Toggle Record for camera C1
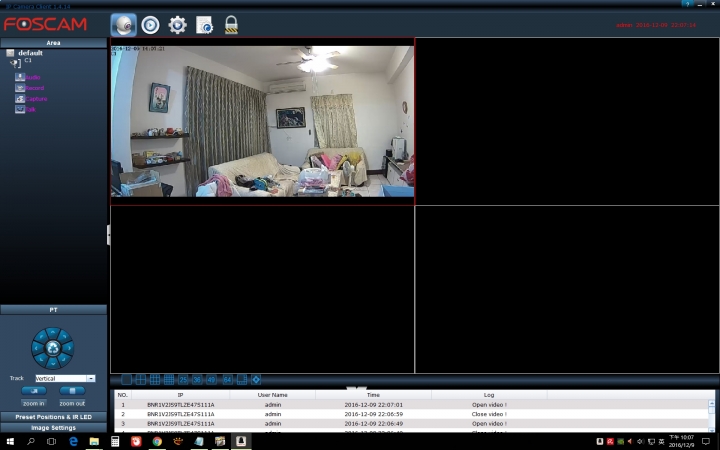 point(29,88)
